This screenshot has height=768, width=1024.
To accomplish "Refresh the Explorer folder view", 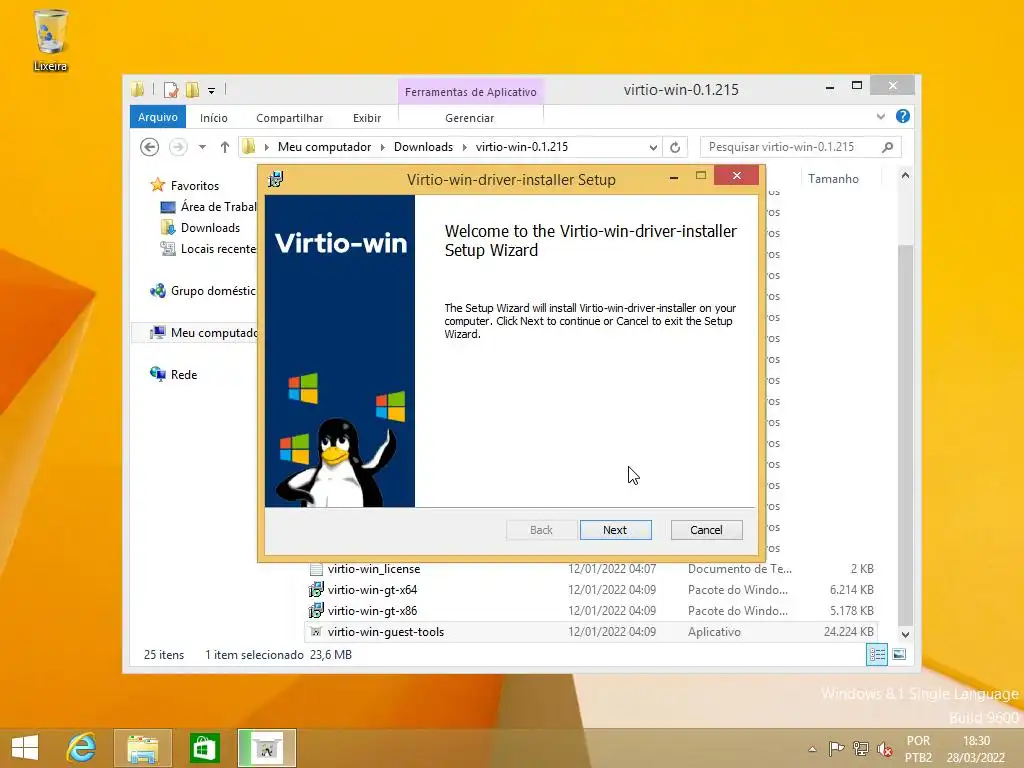I will [x=675, y=148].
